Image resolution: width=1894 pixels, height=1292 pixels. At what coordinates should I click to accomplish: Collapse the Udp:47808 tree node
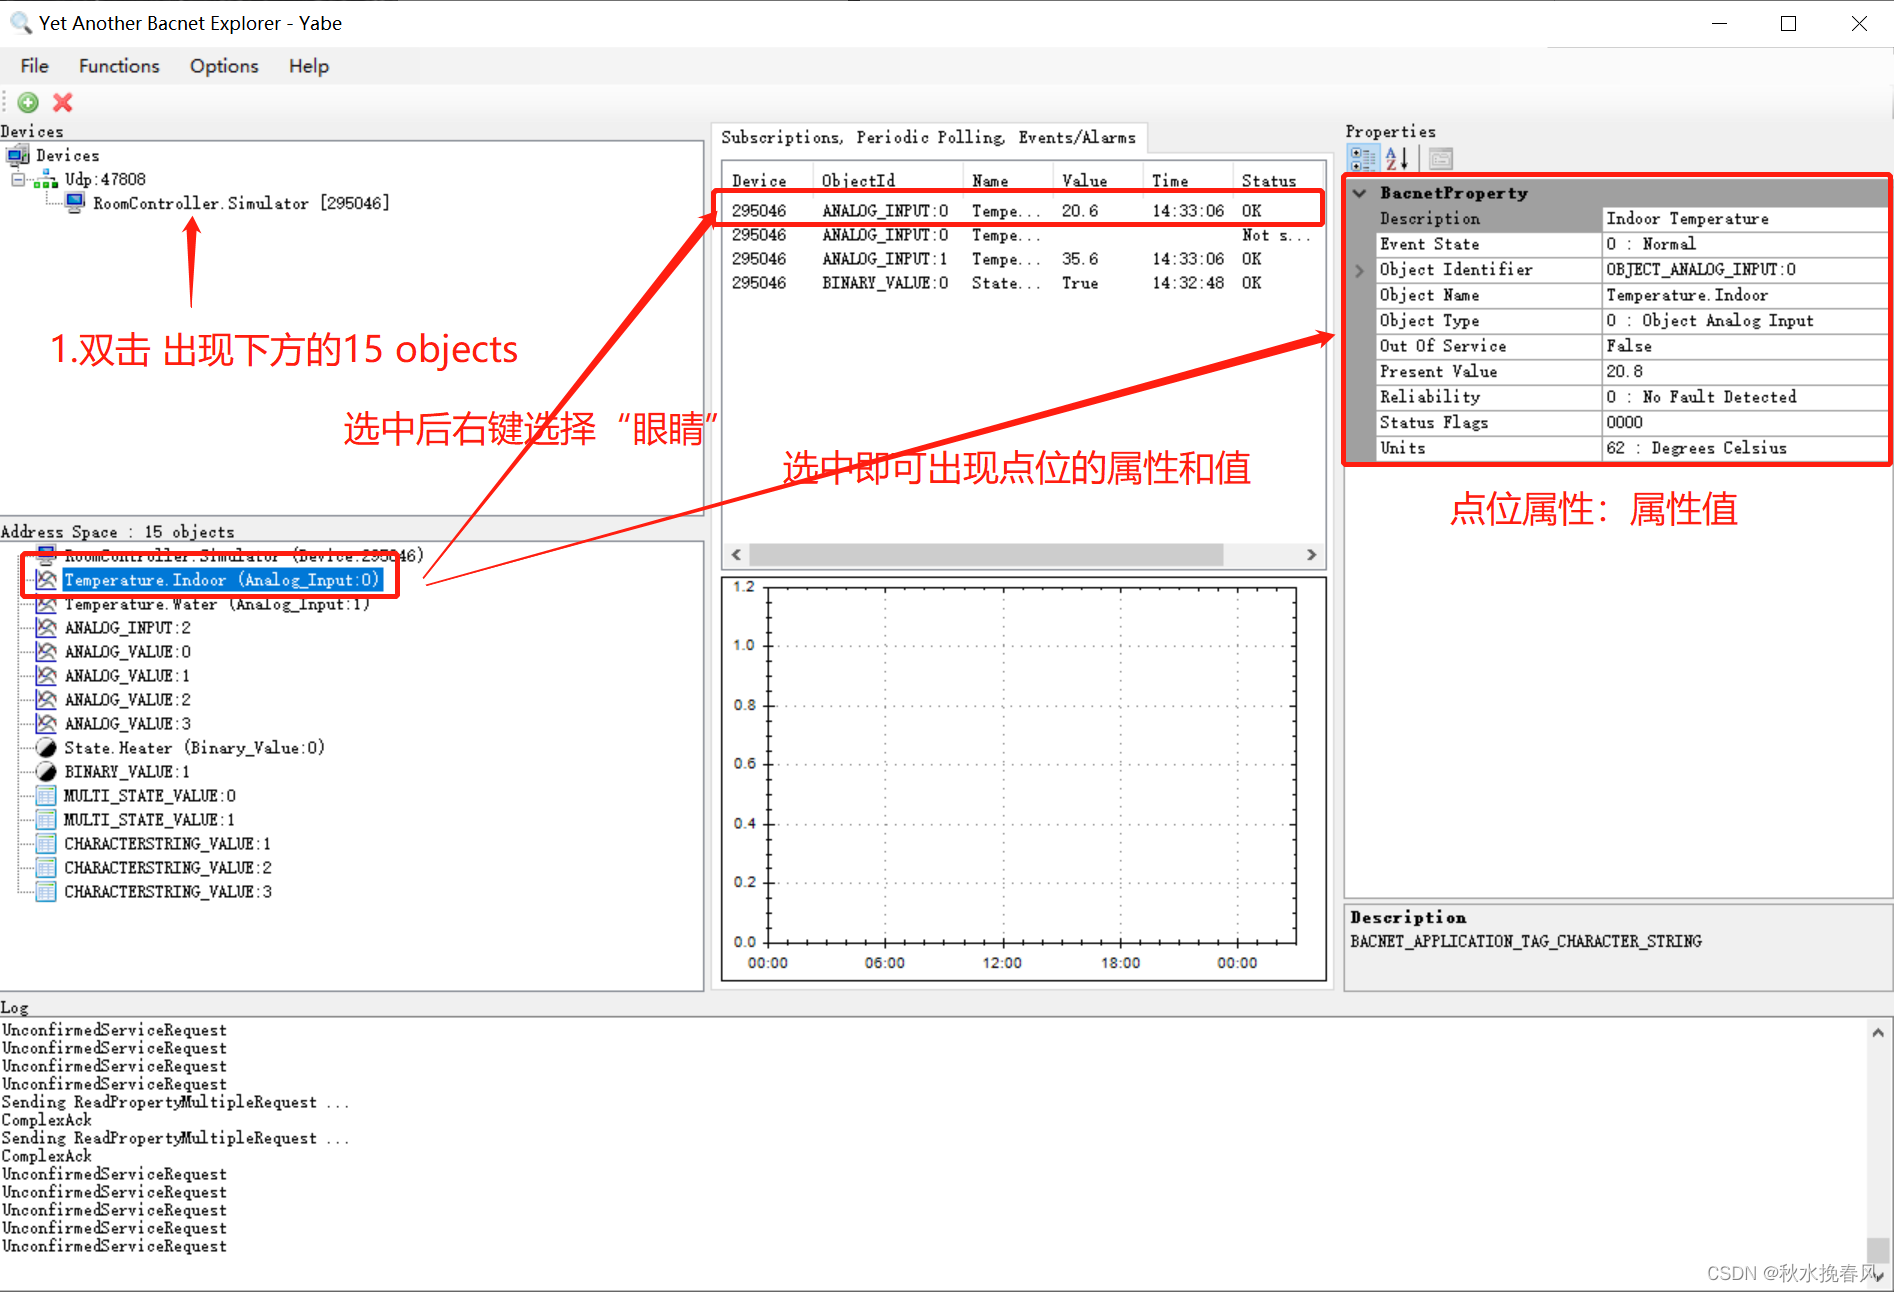(x=18, y=180)
